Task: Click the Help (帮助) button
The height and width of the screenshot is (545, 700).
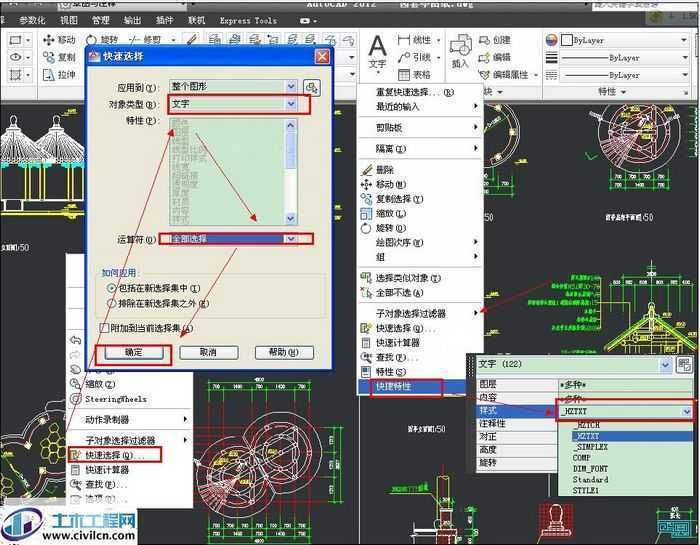Action: pos(284,353)
